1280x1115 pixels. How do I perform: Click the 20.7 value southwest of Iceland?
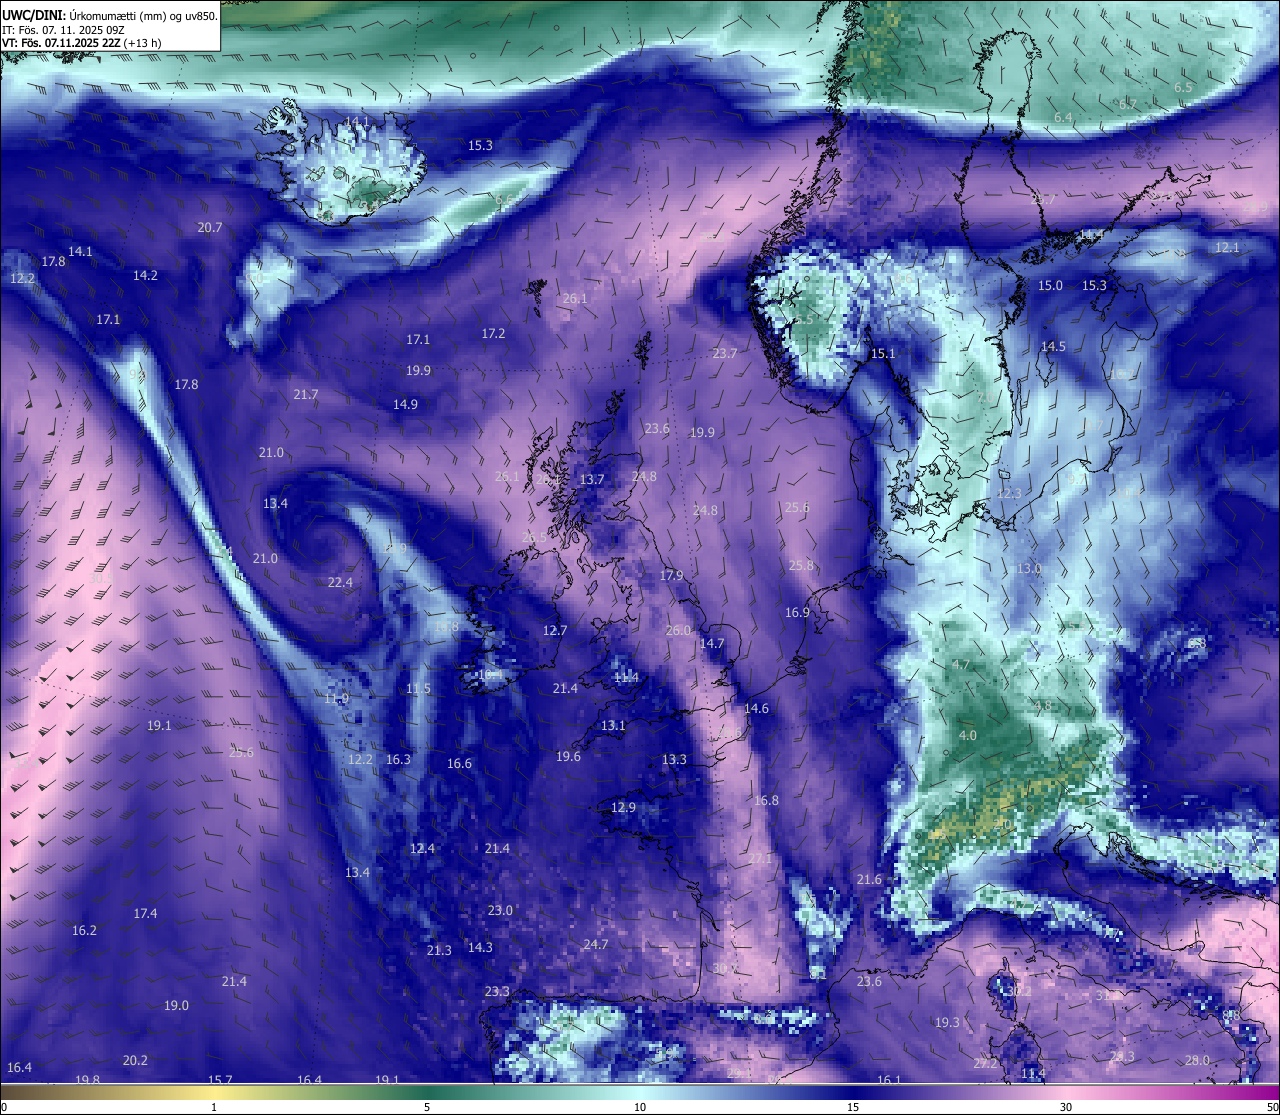click(x=210, y=228)
